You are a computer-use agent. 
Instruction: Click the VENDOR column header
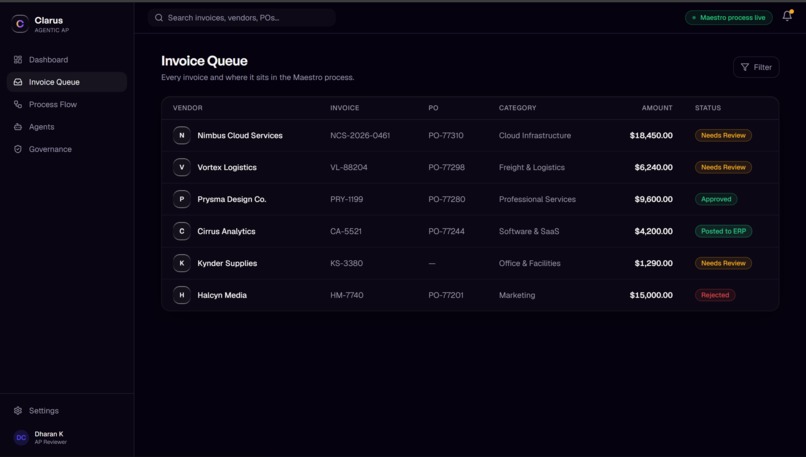pyautogui.click(x=188, y=108)
